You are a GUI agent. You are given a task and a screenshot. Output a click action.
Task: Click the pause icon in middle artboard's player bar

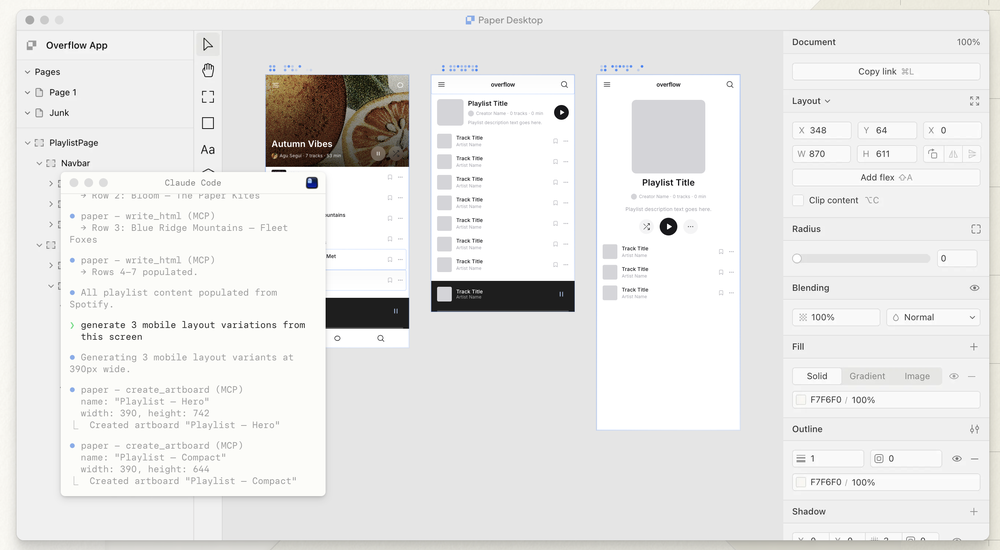tap(561, 294)
